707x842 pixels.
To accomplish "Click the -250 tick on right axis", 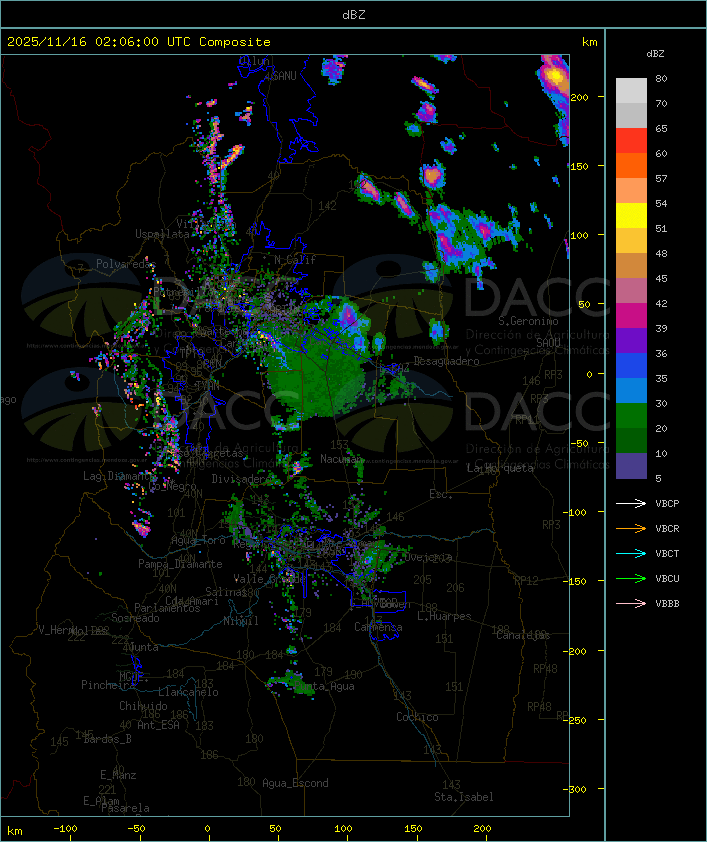I will click(577, 720).
